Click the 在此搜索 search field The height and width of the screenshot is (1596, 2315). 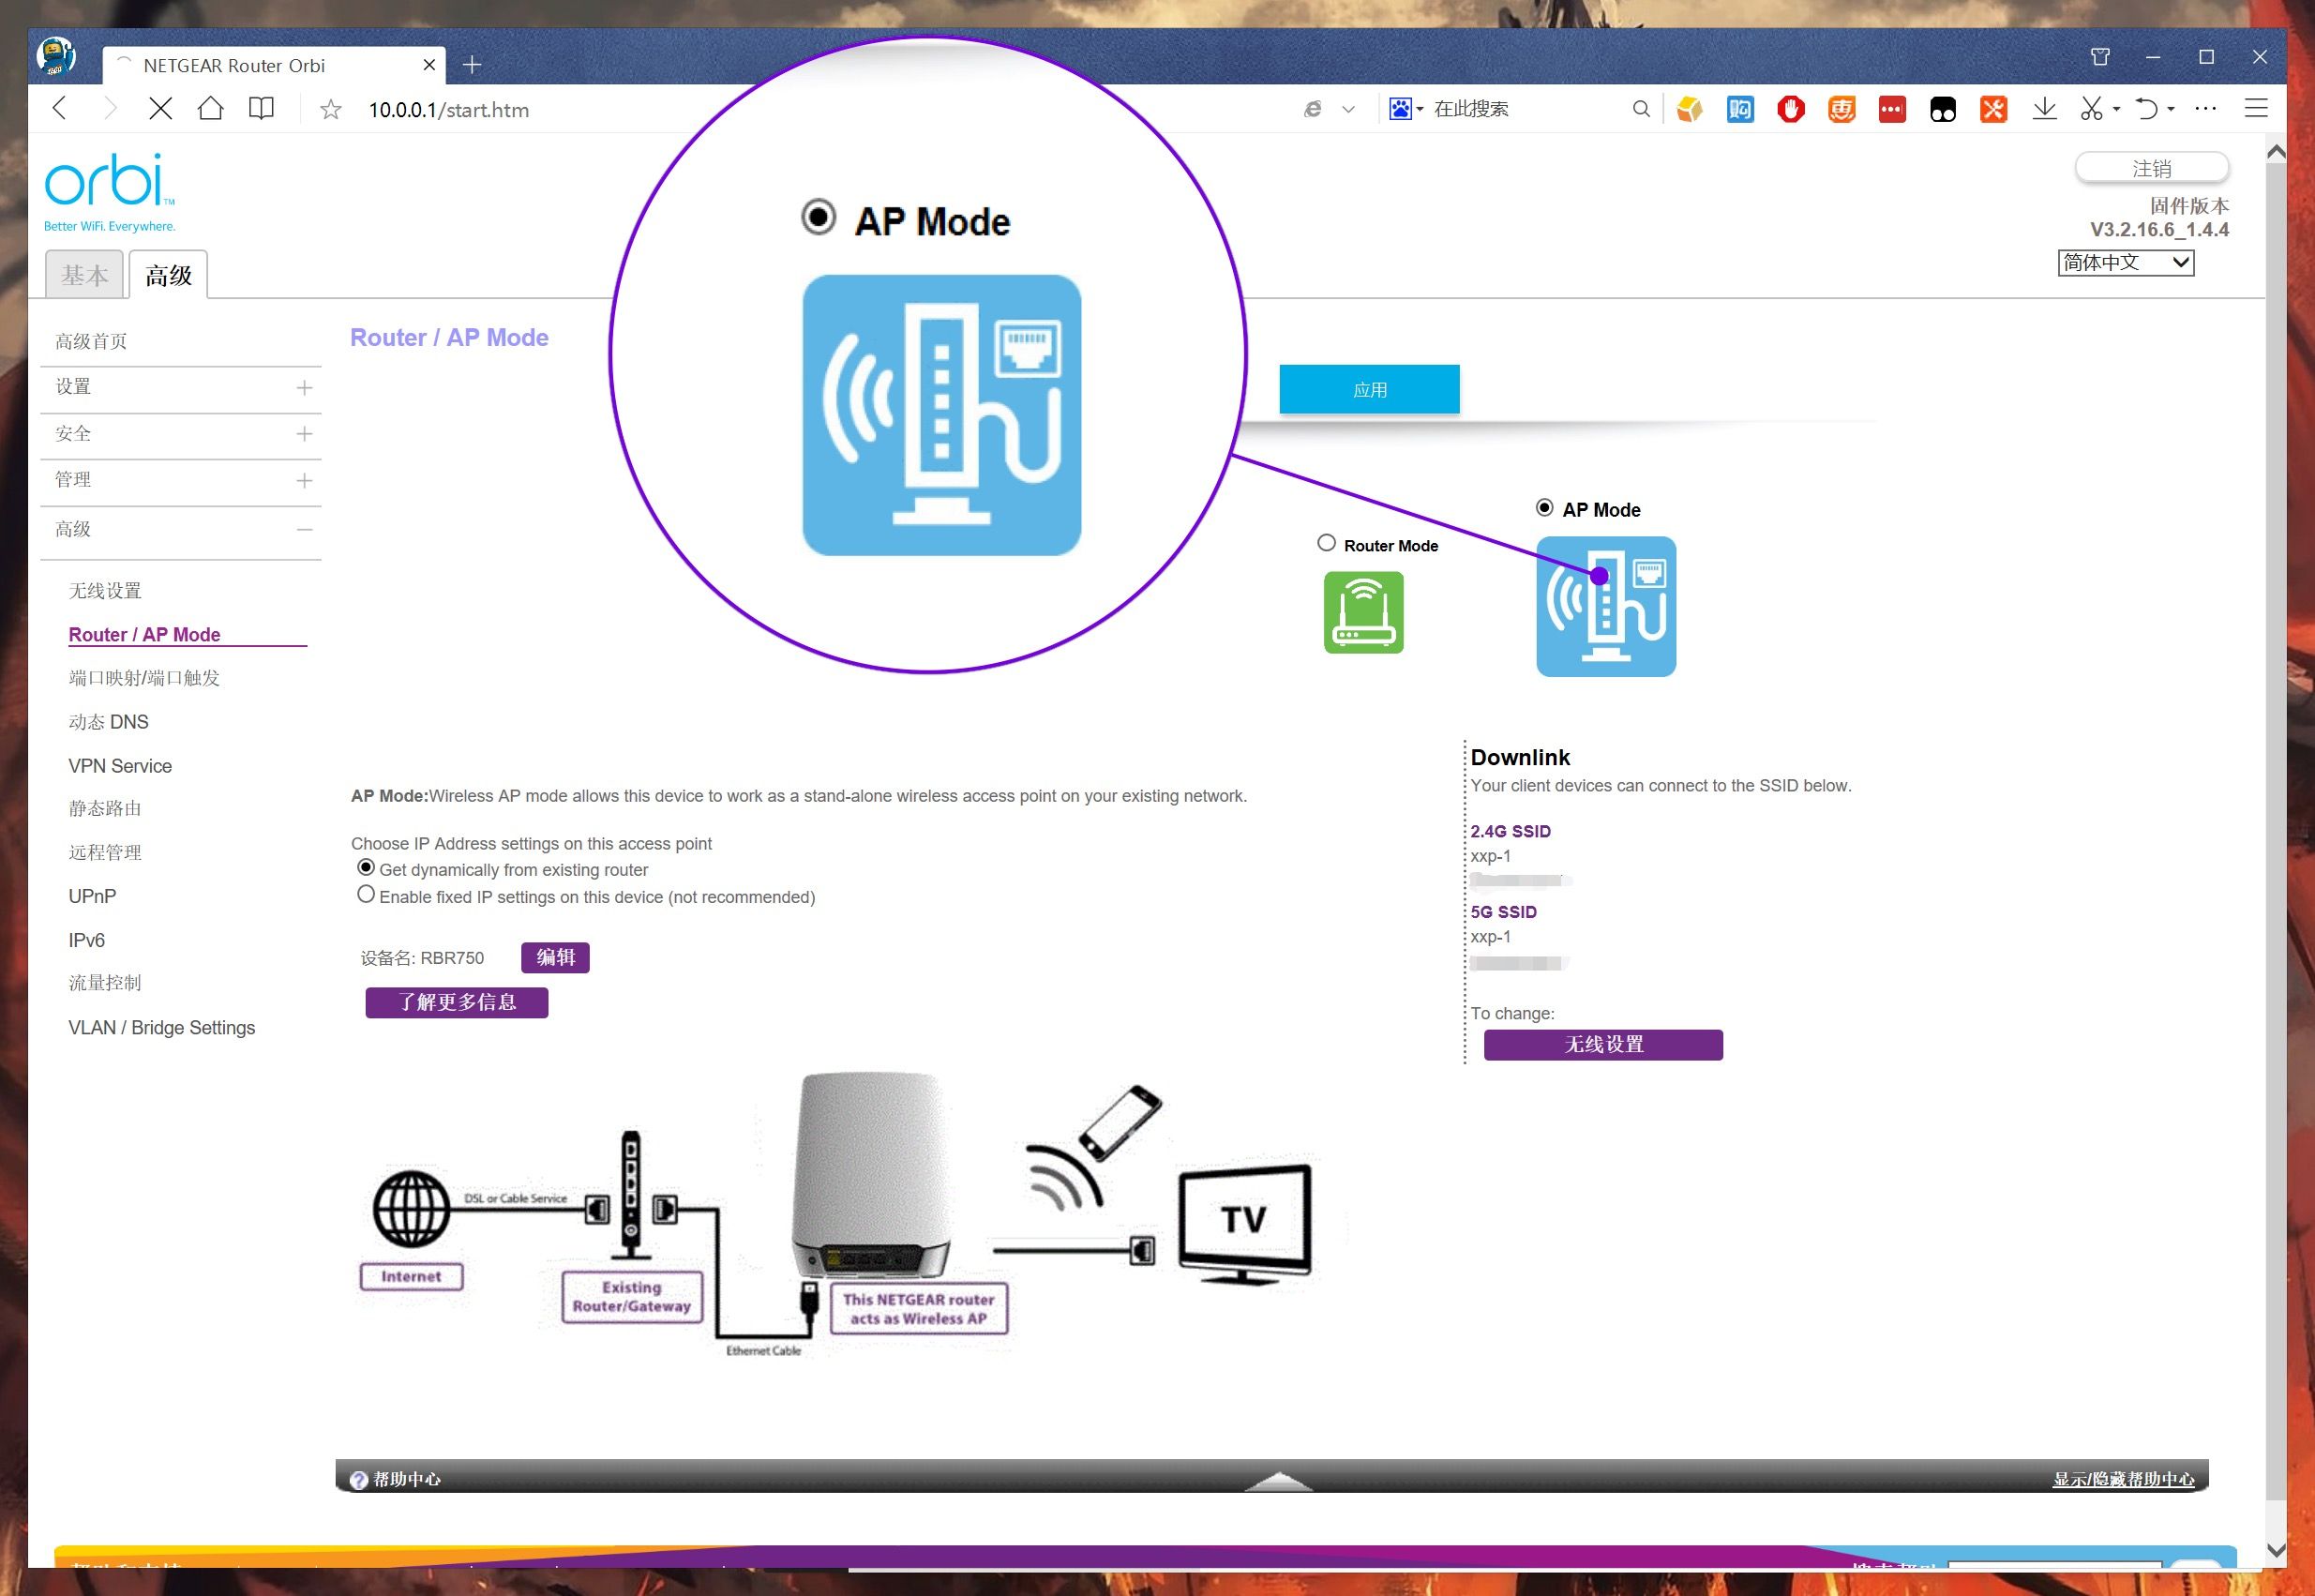tap(1525, 108)
